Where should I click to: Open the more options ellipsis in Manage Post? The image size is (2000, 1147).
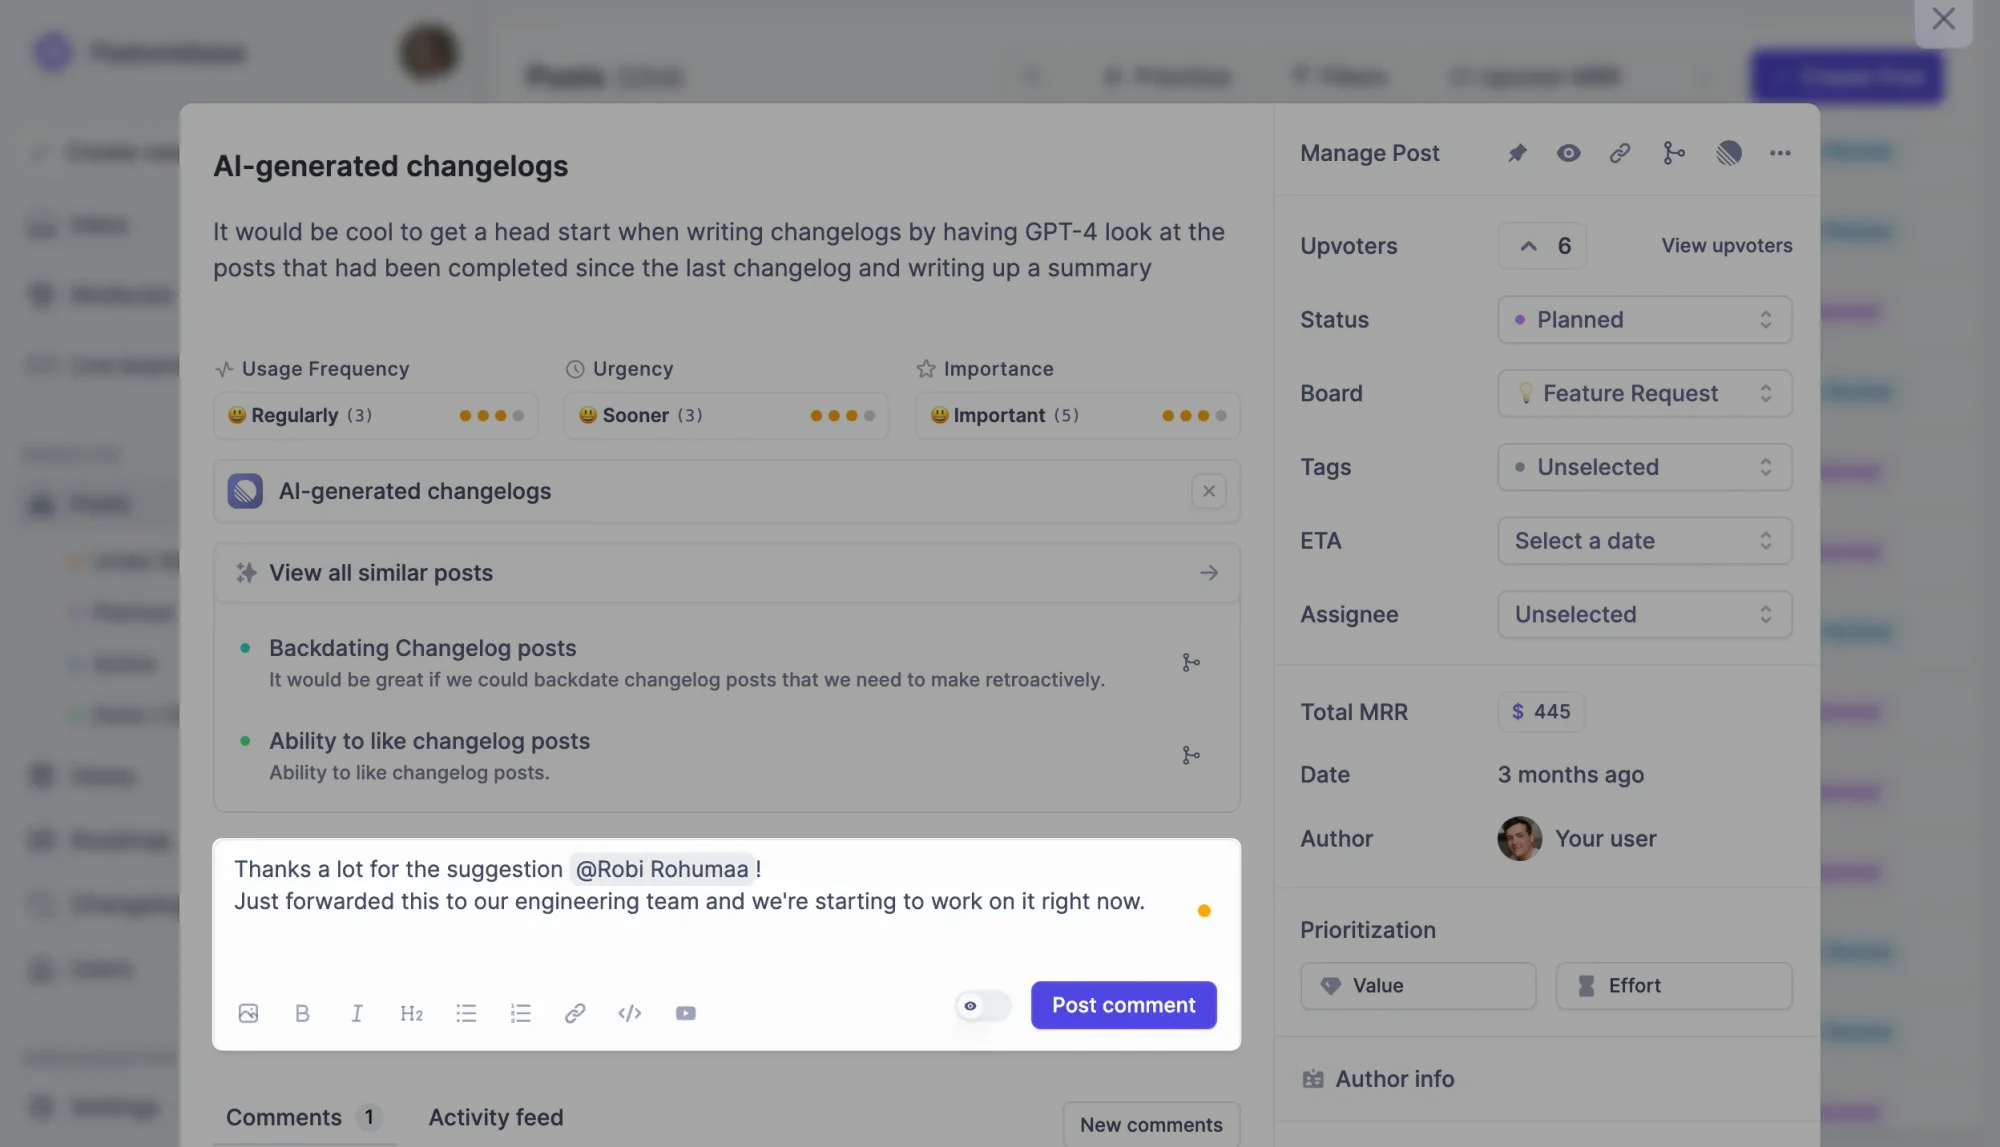(1780, 153)
